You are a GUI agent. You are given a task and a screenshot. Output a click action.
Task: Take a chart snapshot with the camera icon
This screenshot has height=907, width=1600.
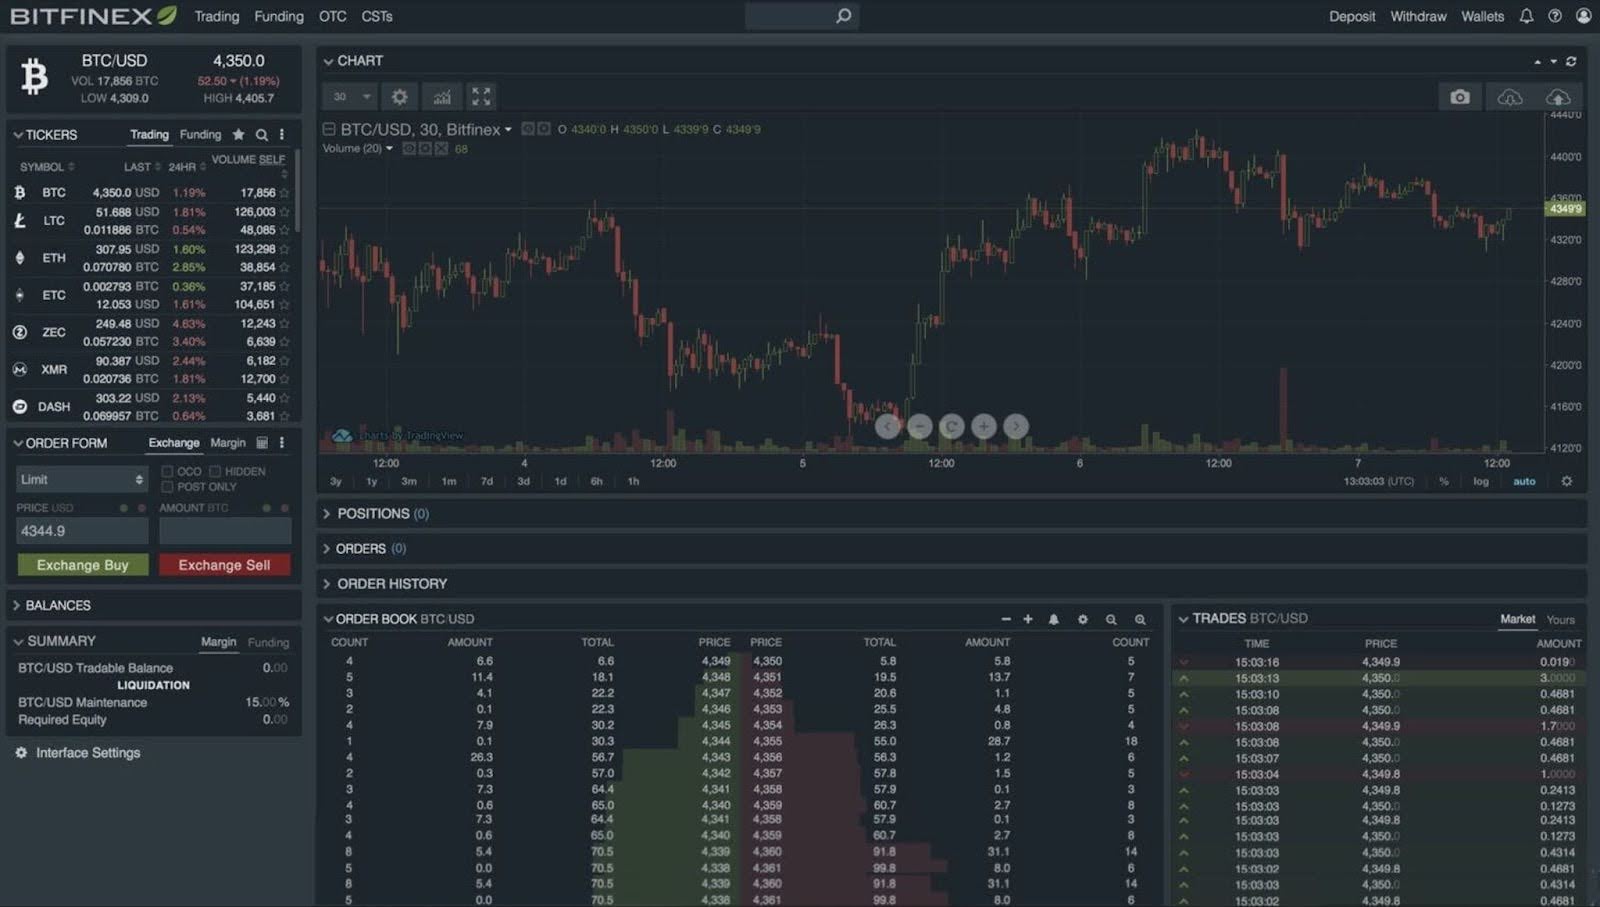point(1459,96)
